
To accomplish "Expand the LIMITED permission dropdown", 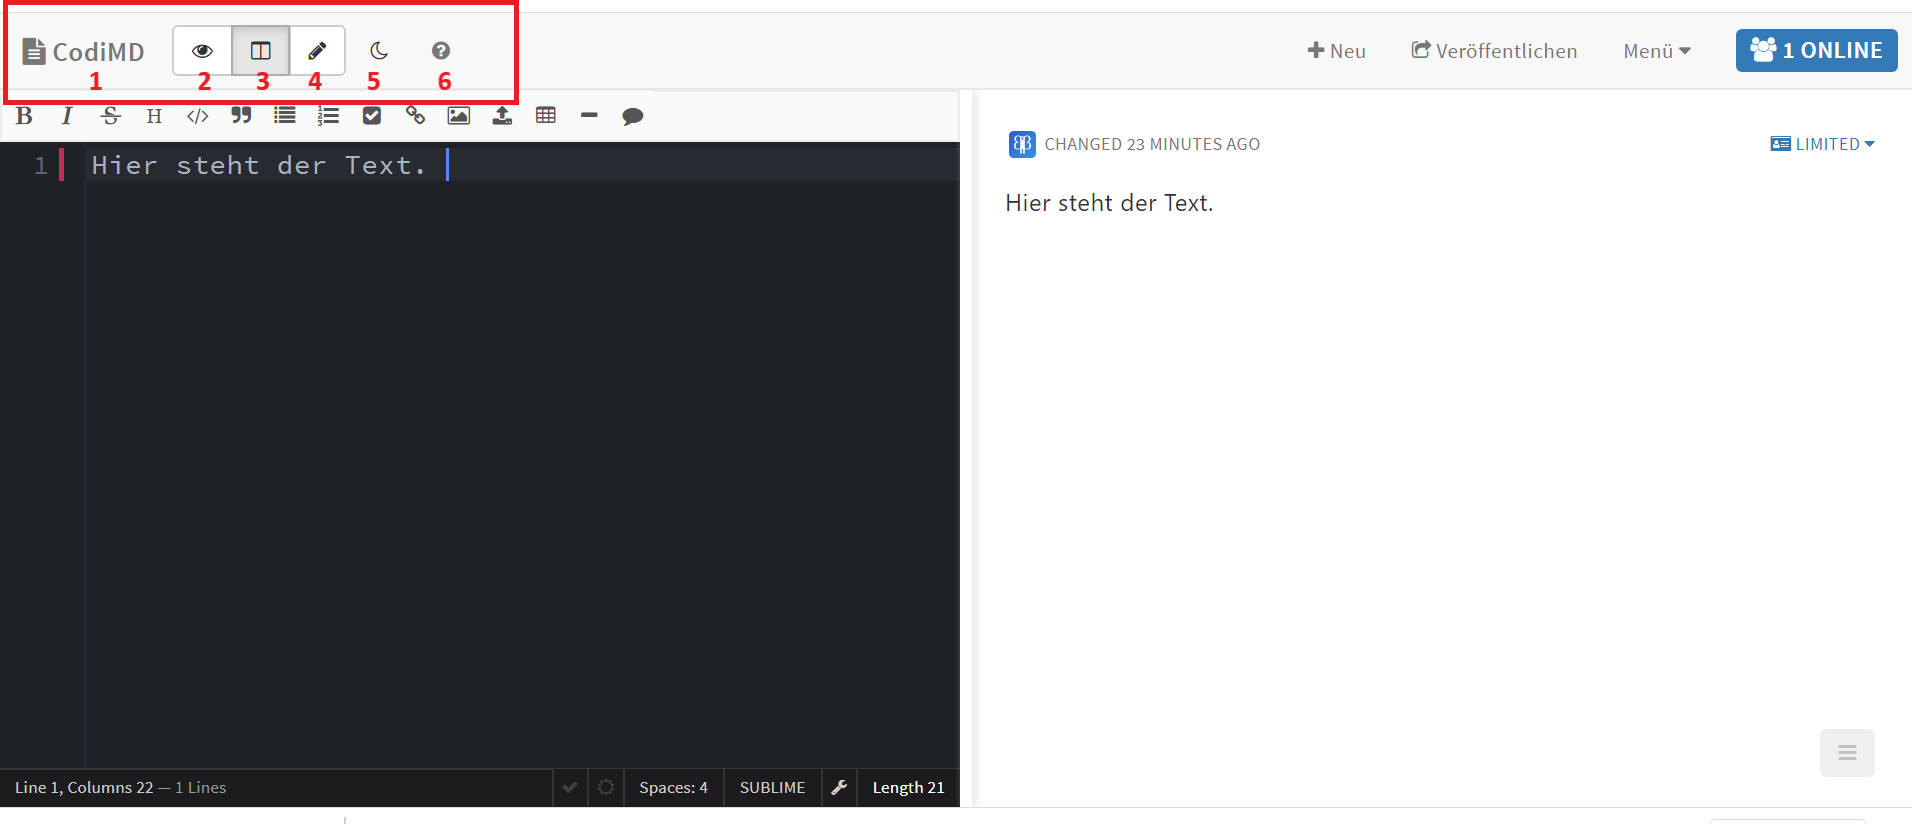I will [x=1822, y=144].
